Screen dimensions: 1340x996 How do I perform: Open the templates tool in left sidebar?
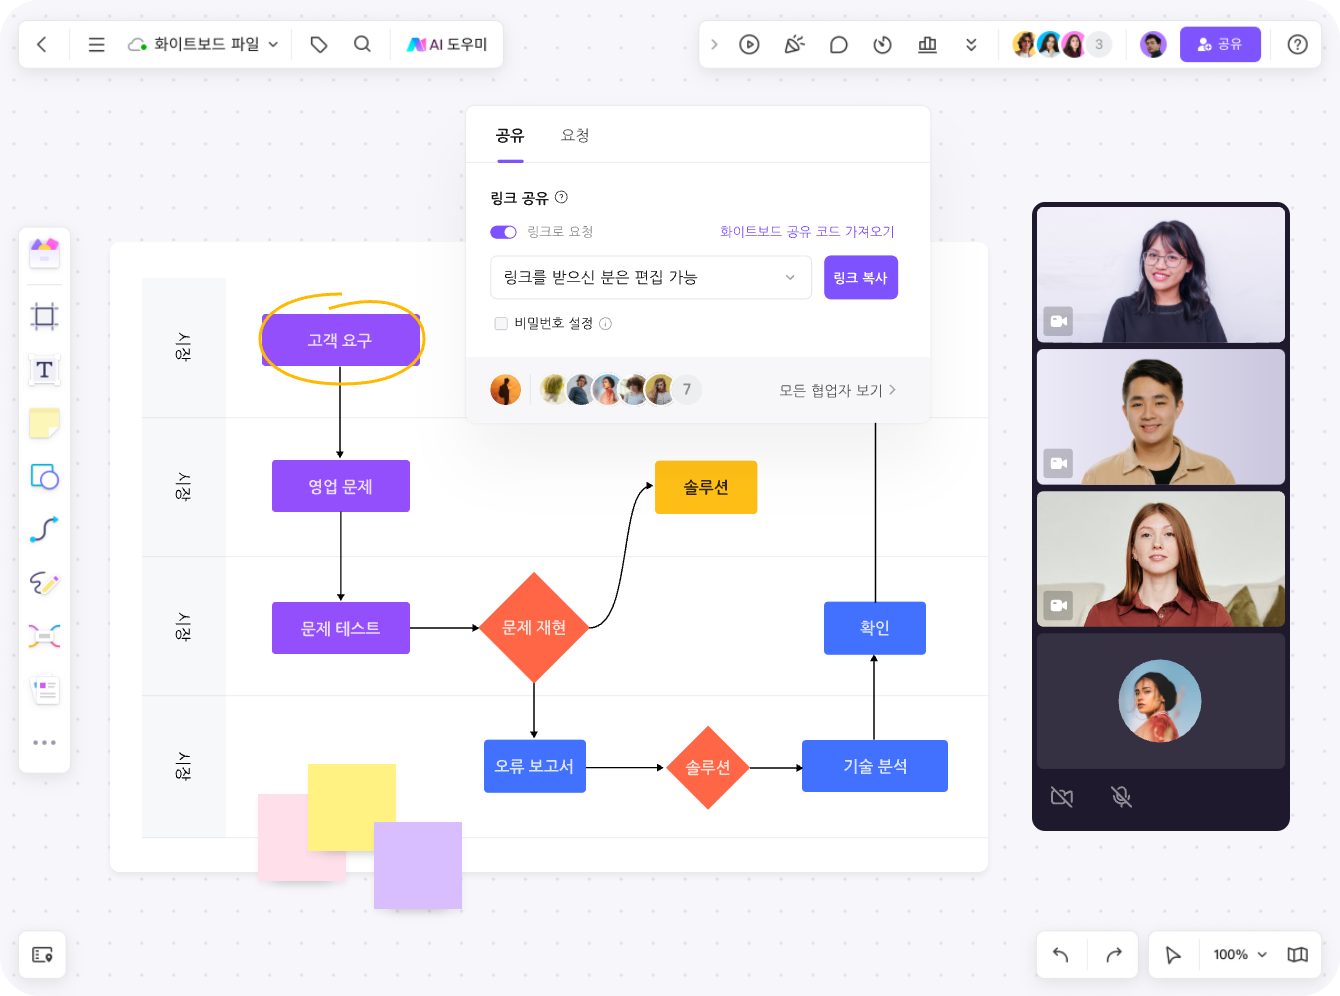point(44,253)
